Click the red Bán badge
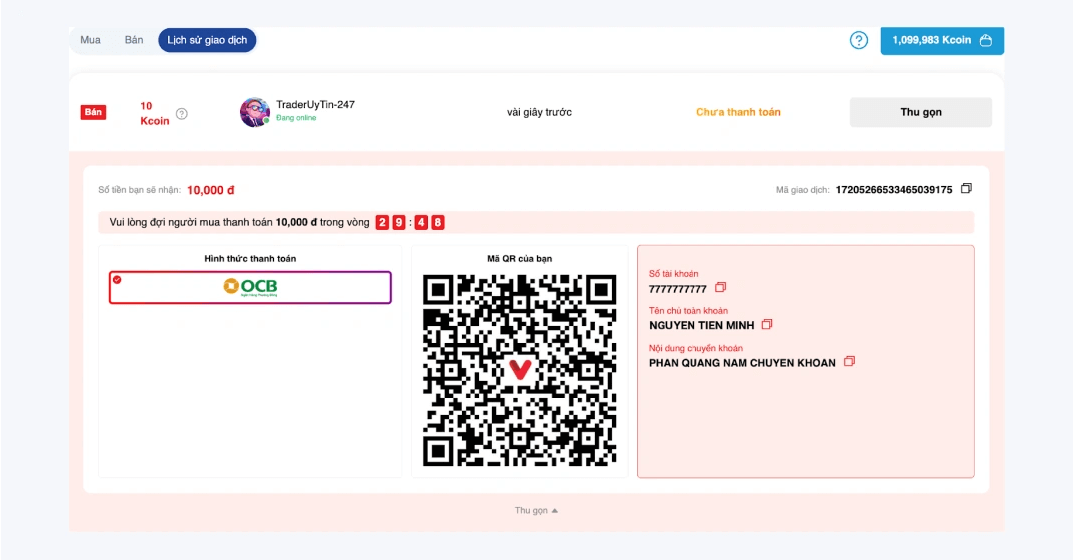Image resolution: width=1073 pixels, height=560 pixels. [x=94, y=112]
